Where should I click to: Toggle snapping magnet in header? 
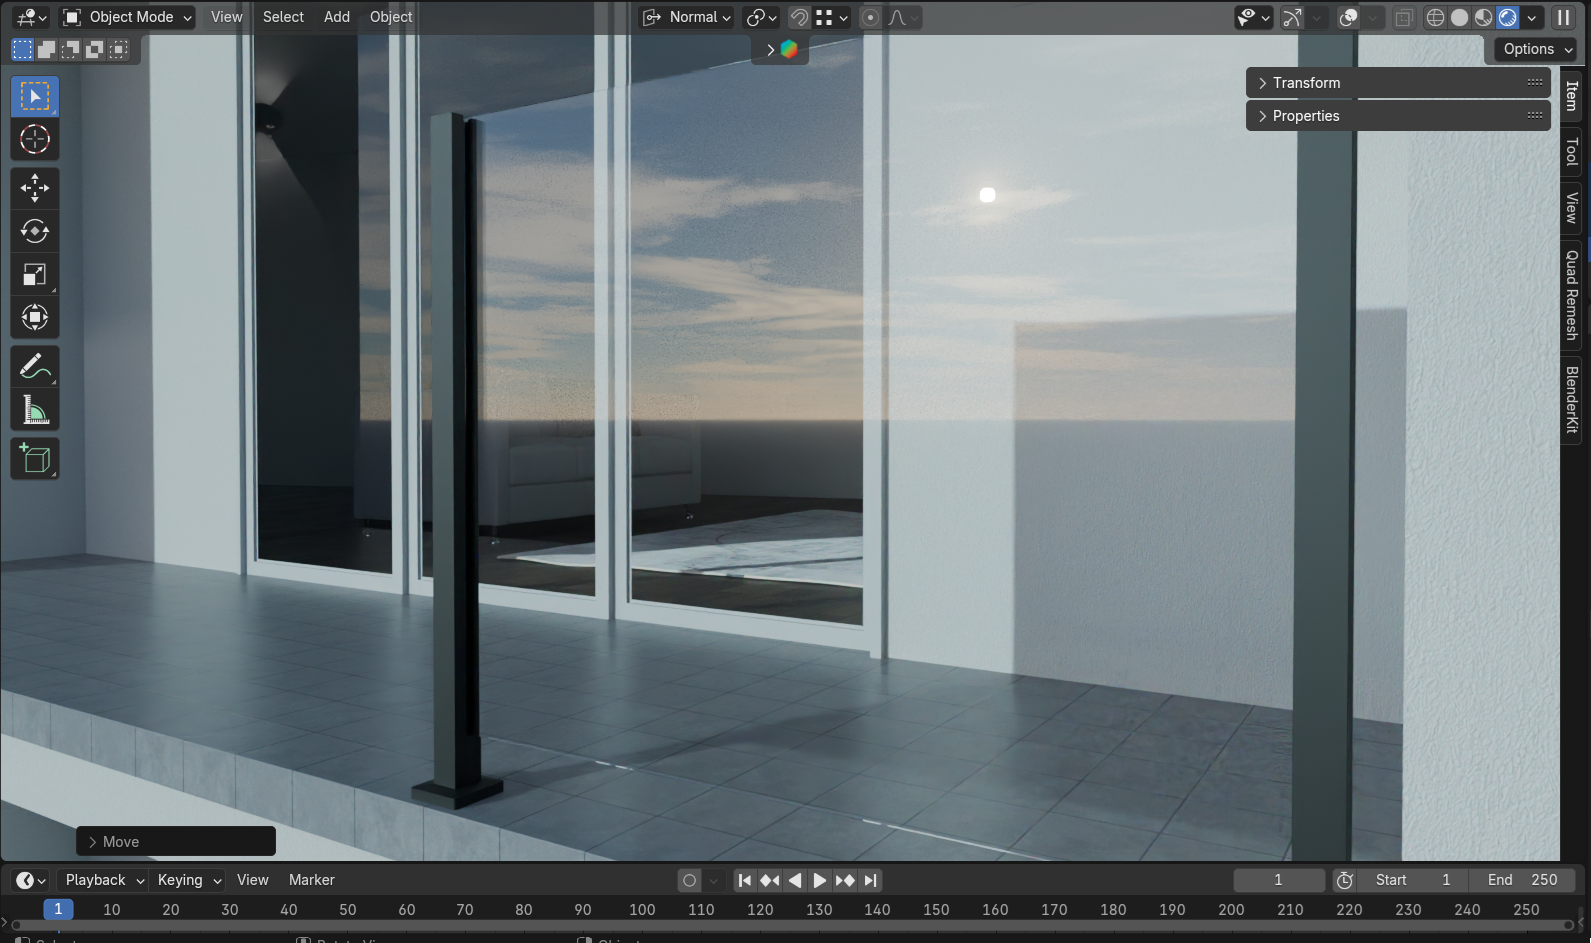click(x=798, y=18)
